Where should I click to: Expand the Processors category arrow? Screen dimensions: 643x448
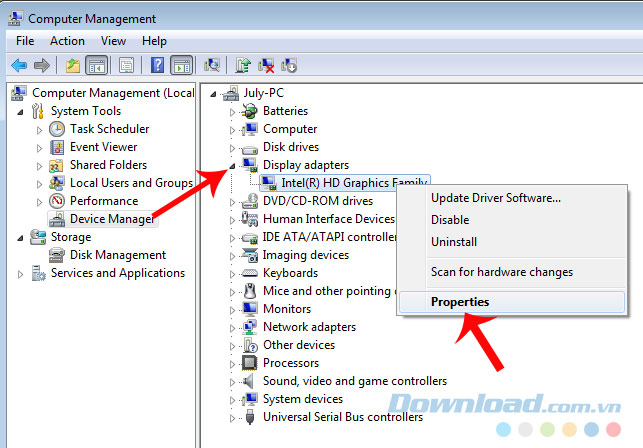[232, 364]
